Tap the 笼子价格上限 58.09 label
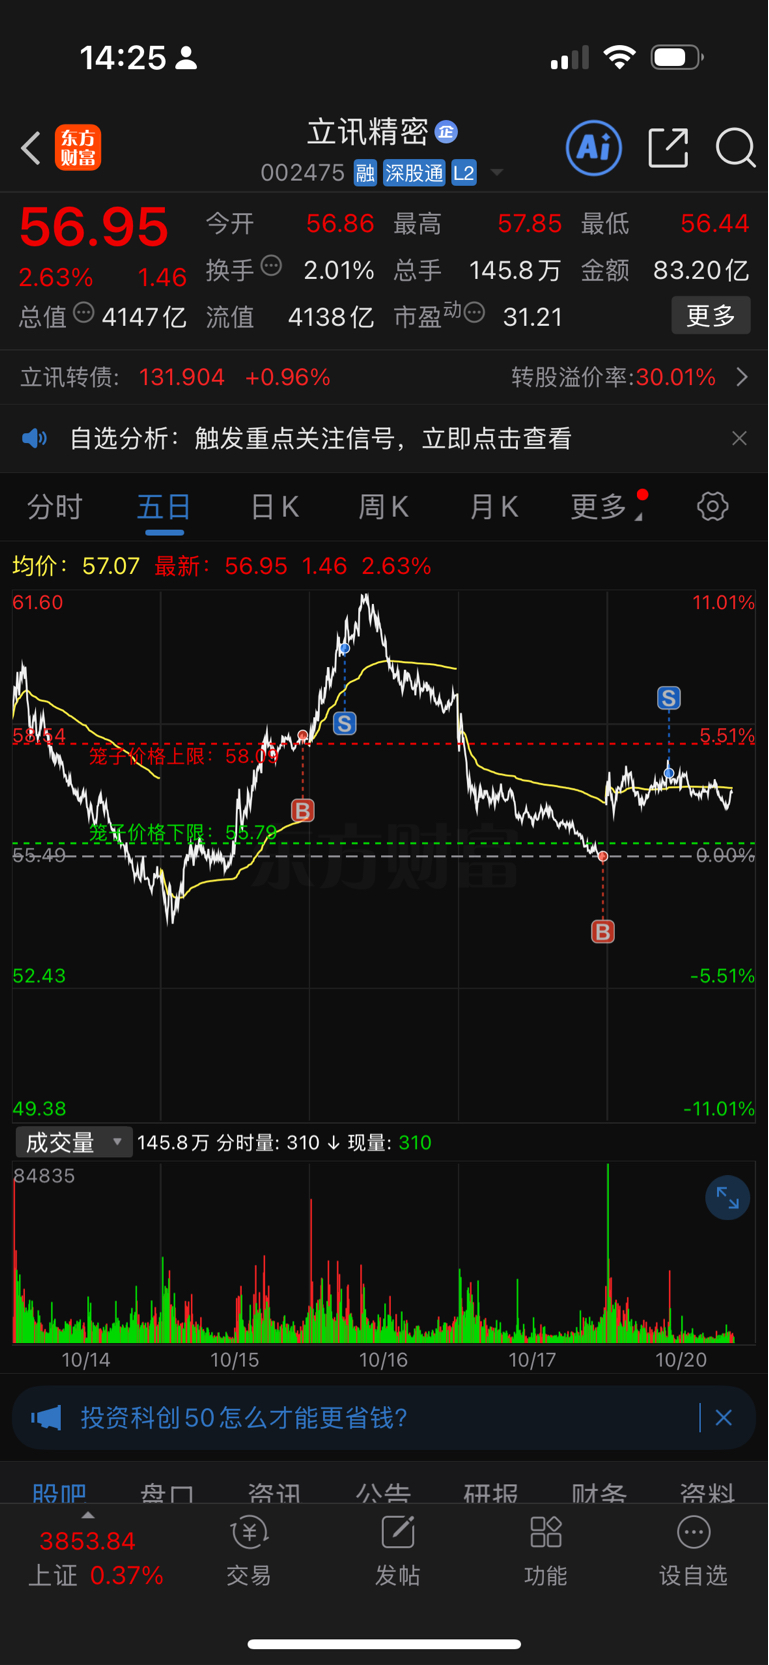The image size is (769, 1665). pyautogui.click(x=184, y=755)
